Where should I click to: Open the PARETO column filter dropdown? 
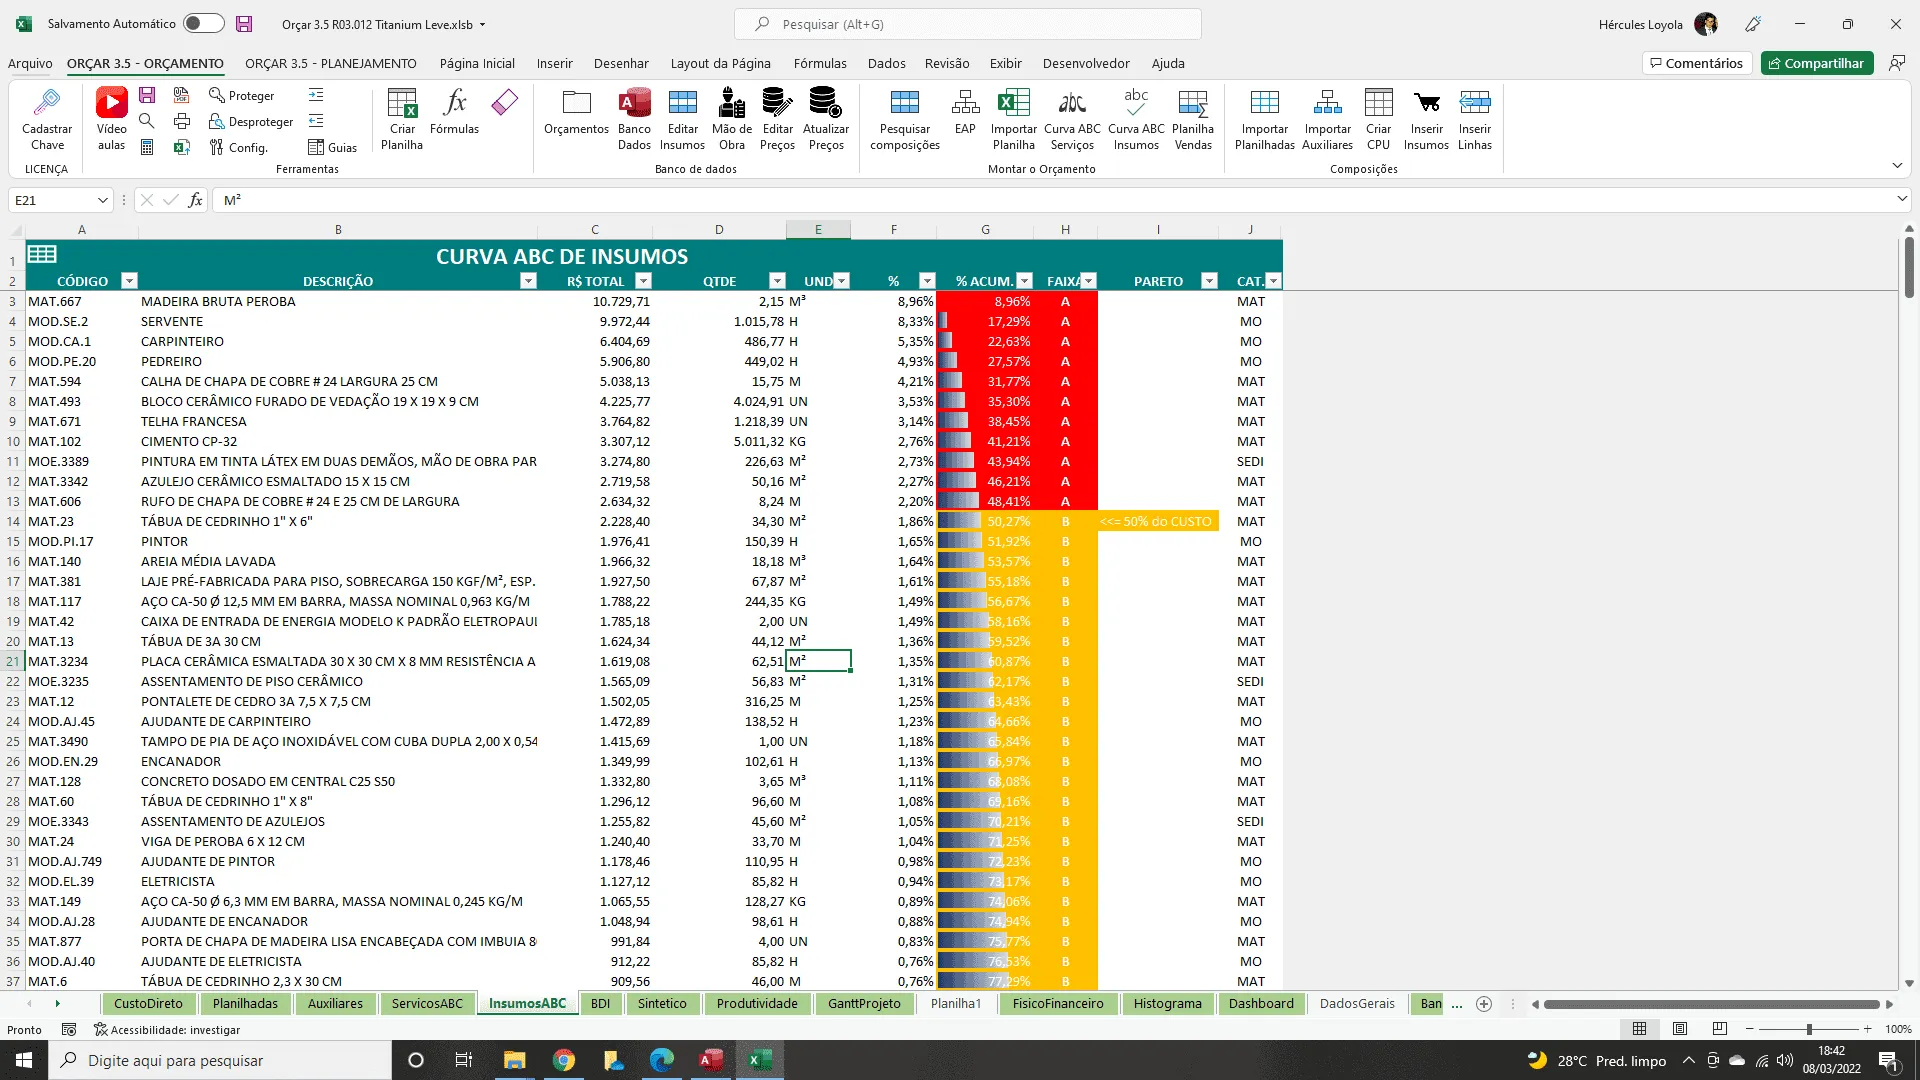[x=1209, y=281]
